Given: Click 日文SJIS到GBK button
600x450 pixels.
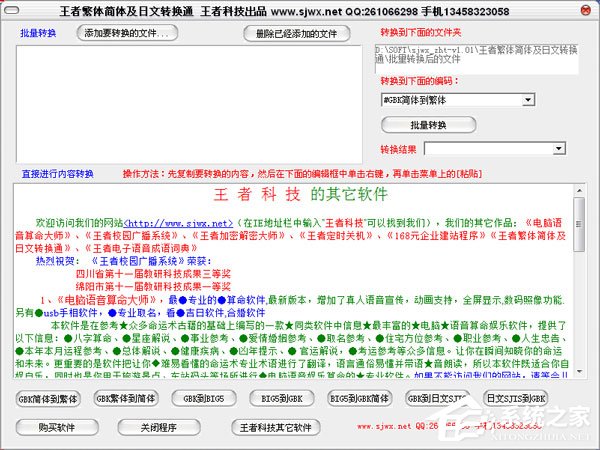Looking at the screenshot, I should coord(515,398).
